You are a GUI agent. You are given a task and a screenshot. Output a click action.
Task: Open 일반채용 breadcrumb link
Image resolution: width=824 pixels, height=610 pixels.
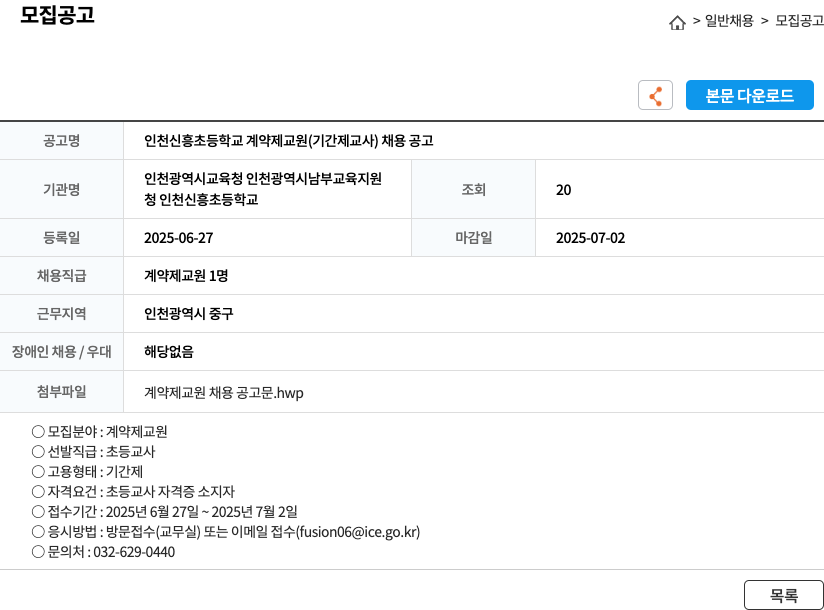pyautogui.click(x=729, y=20)
